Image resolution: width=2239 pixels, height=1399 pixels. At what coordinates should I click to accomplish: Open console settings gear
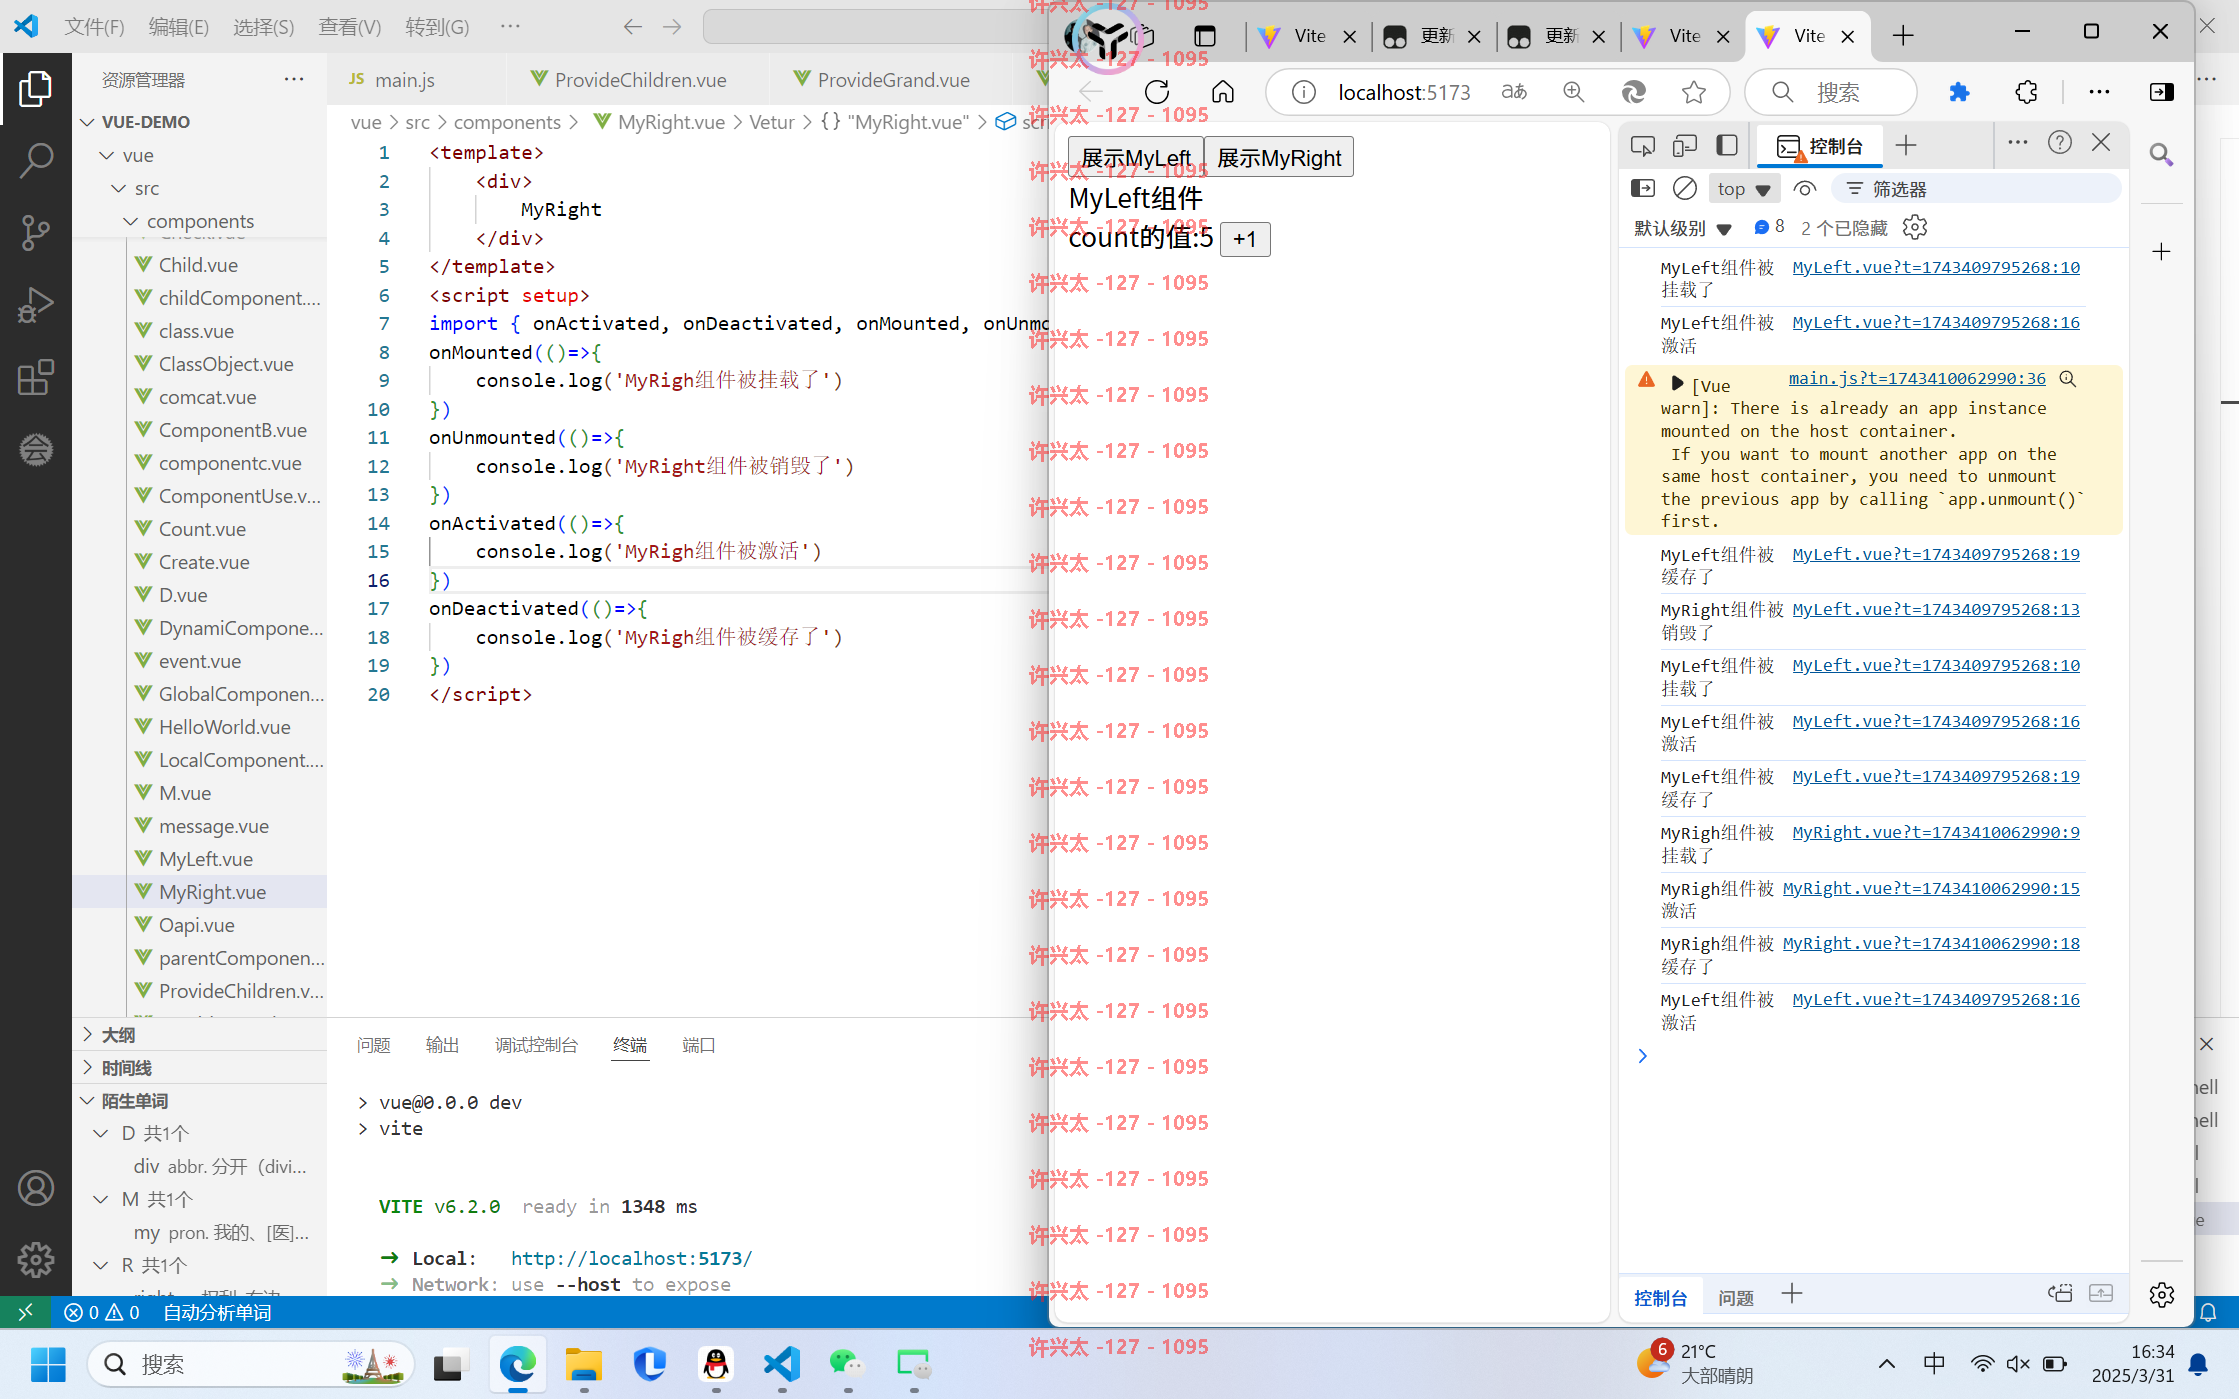click(1915, 228)
